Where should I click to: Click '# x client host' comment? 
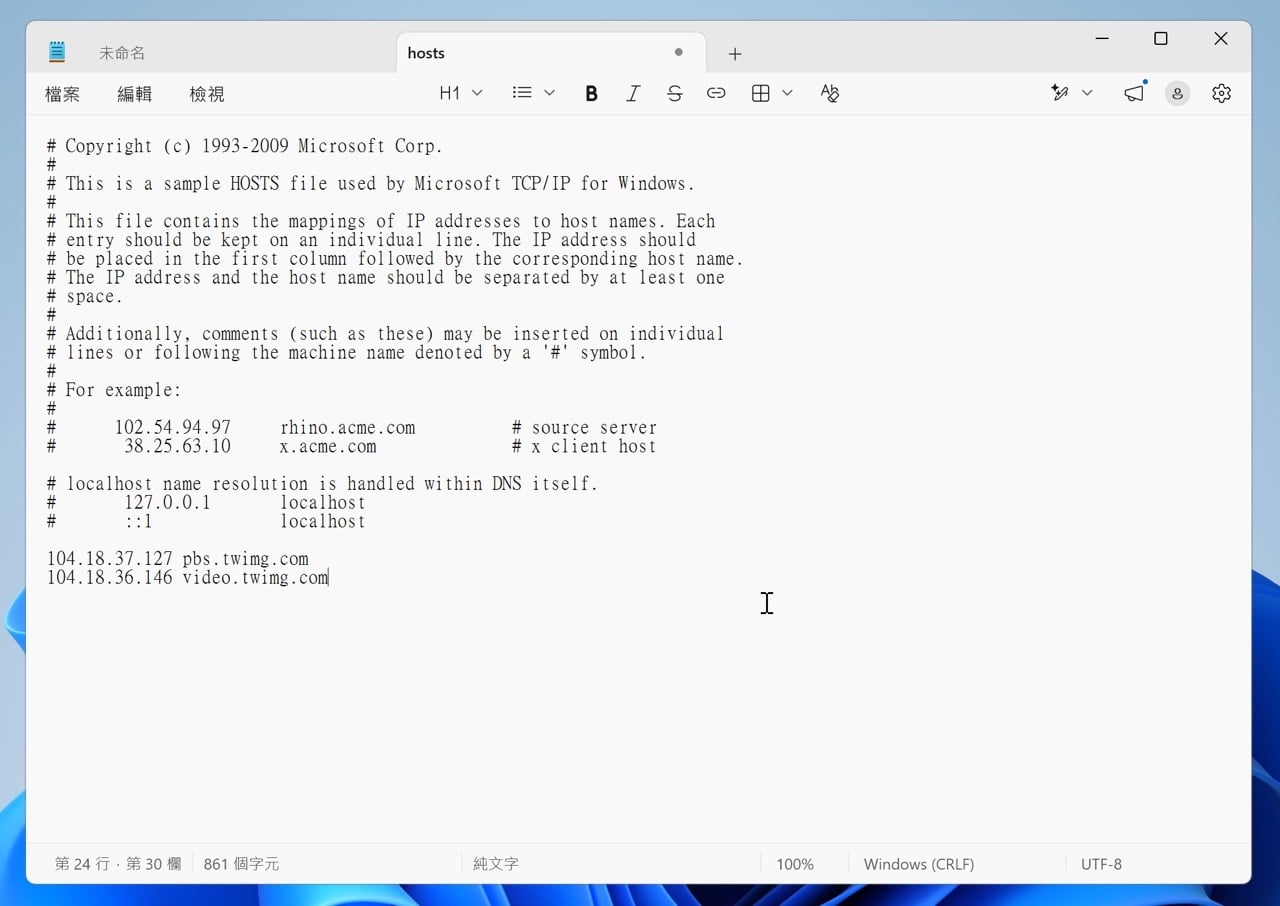584,447
